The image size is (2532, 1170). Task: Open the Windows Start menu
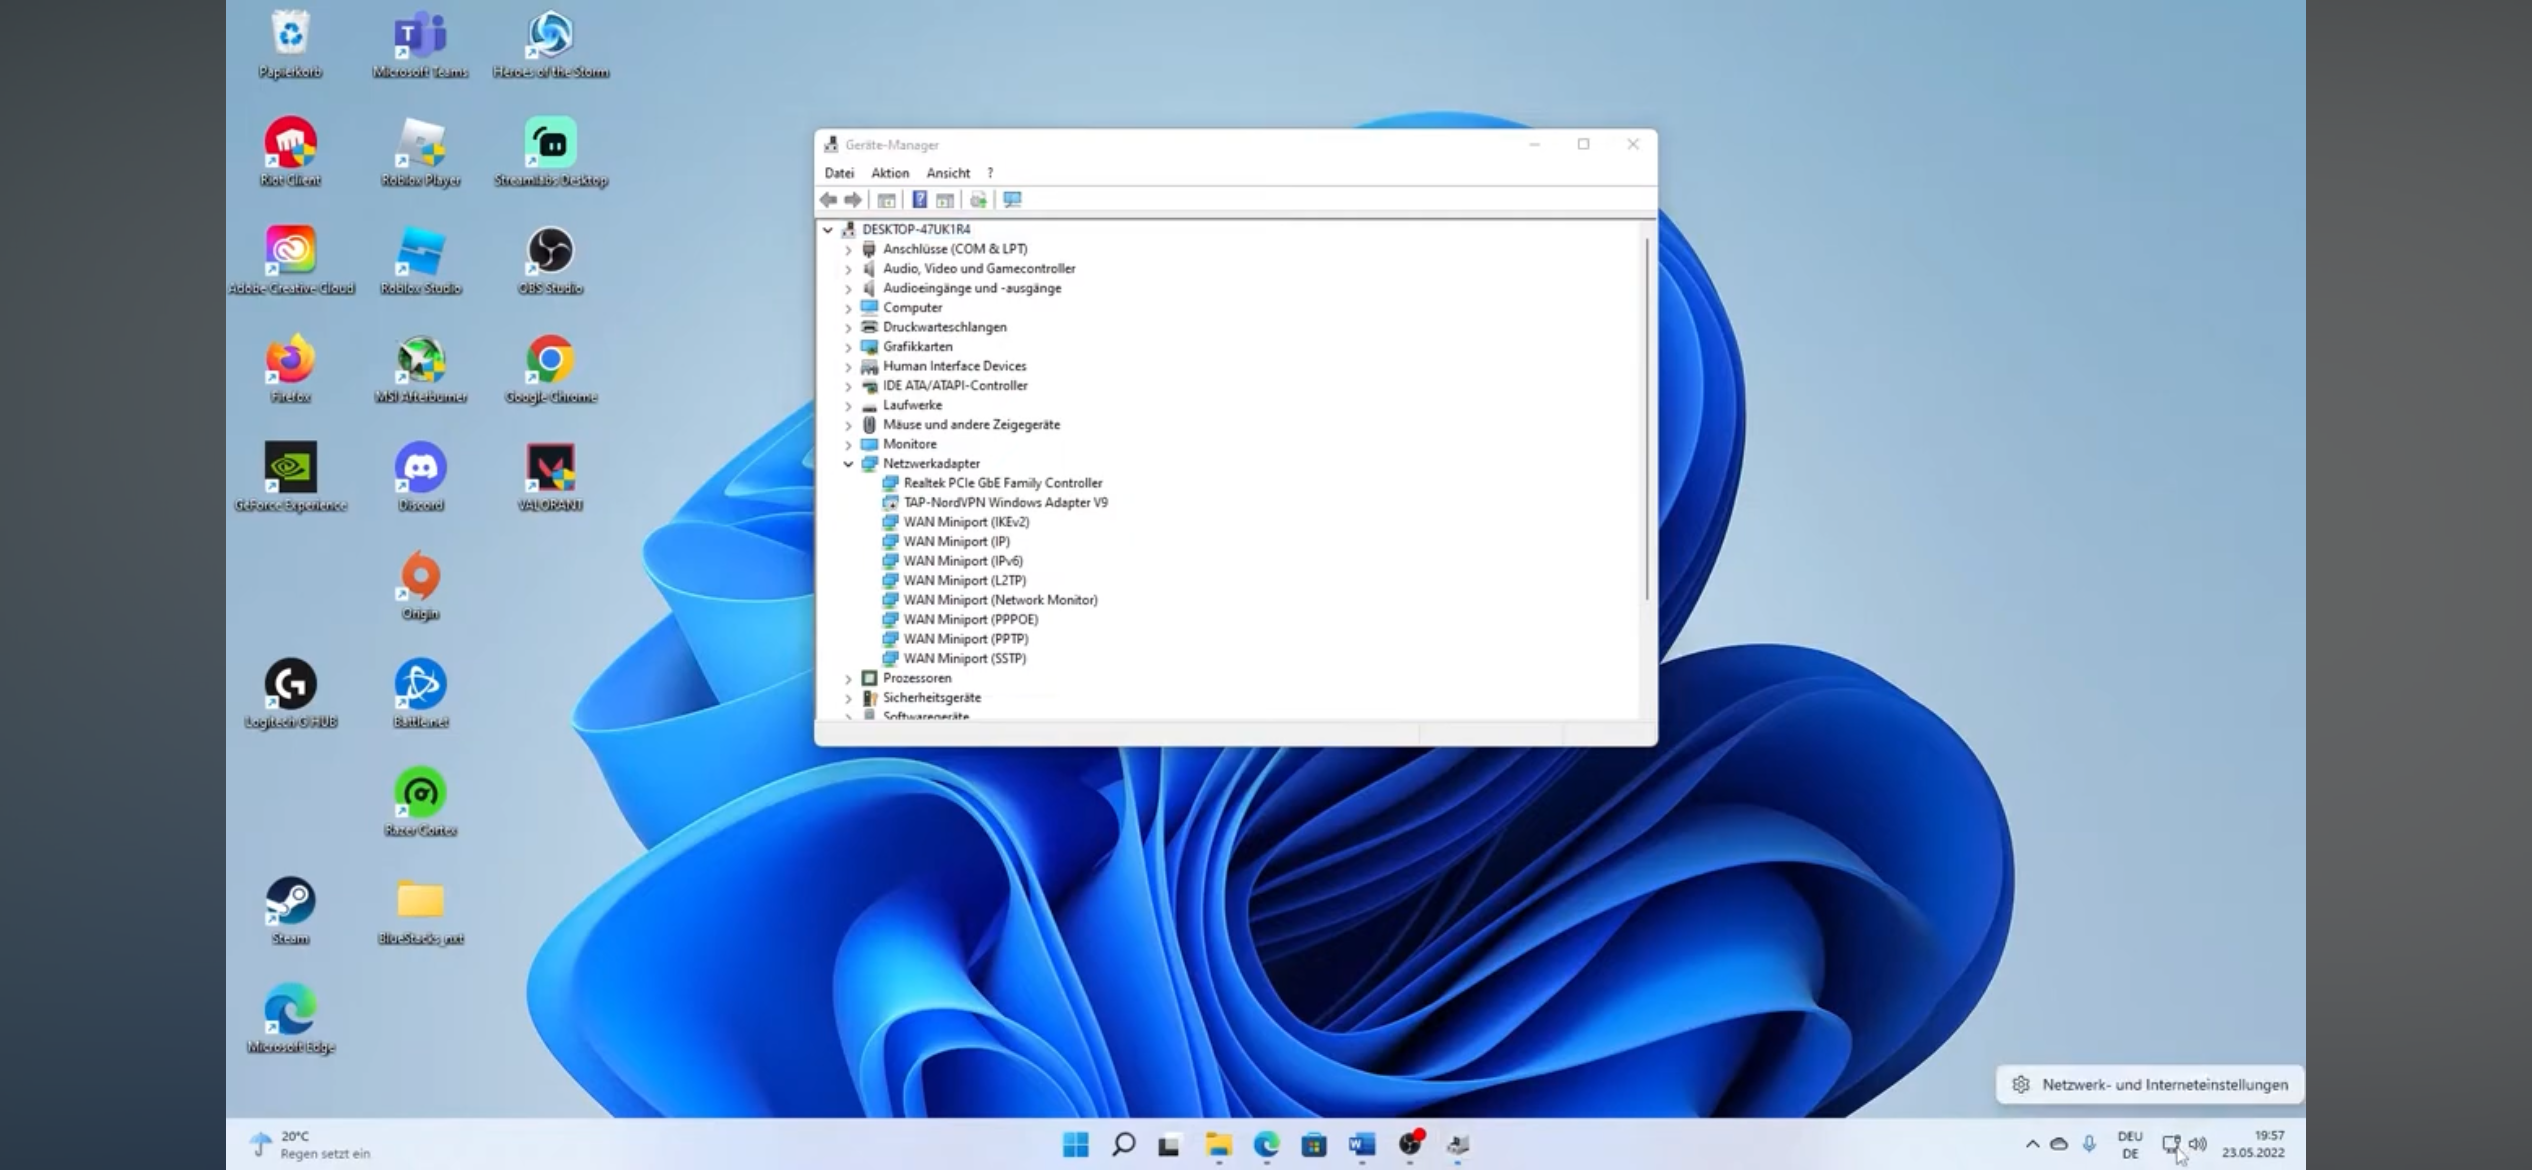pos(1075,1144)
